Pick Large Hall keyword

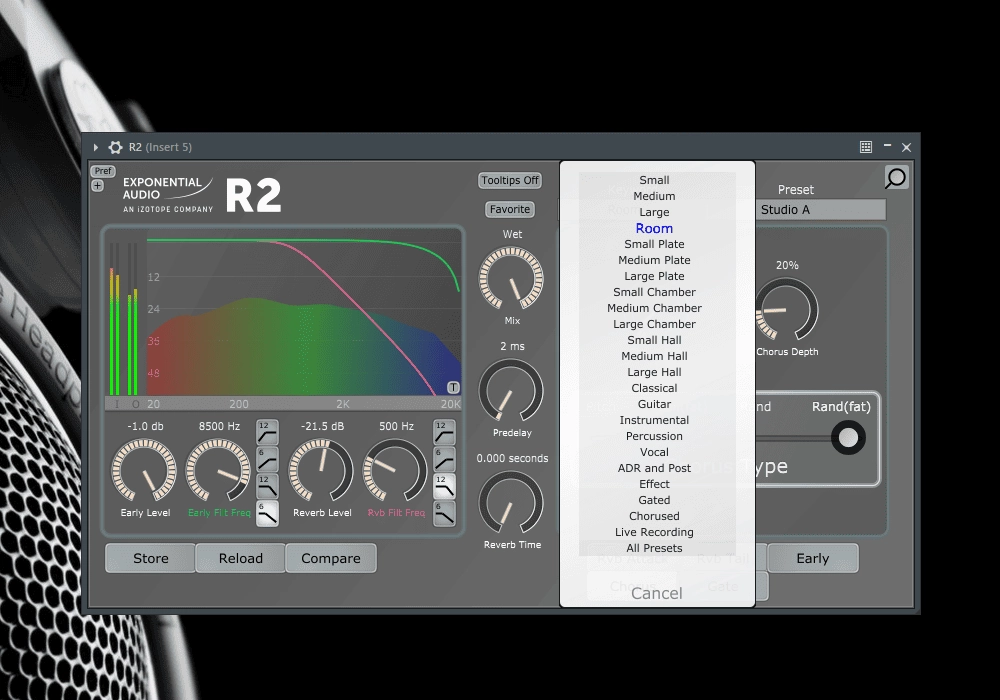[654, 372]
